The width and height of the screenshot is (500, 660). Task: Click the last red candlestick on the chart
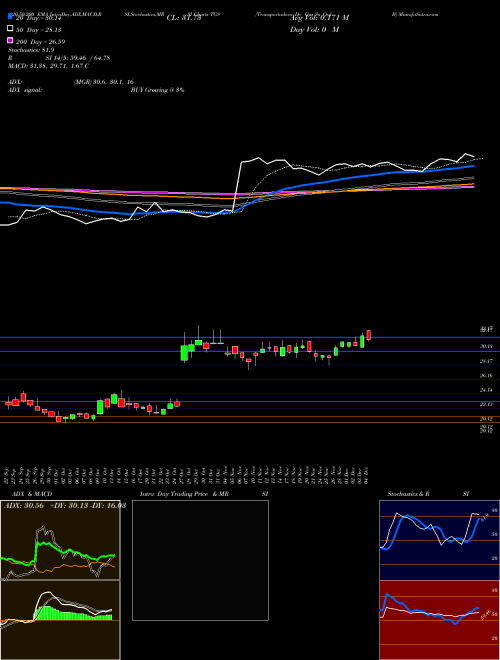tap(369, 335)
